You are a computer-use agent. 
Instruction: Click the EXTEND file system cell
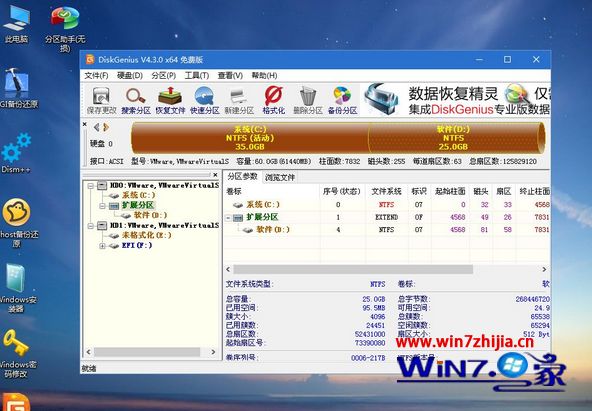click(386, 217)
